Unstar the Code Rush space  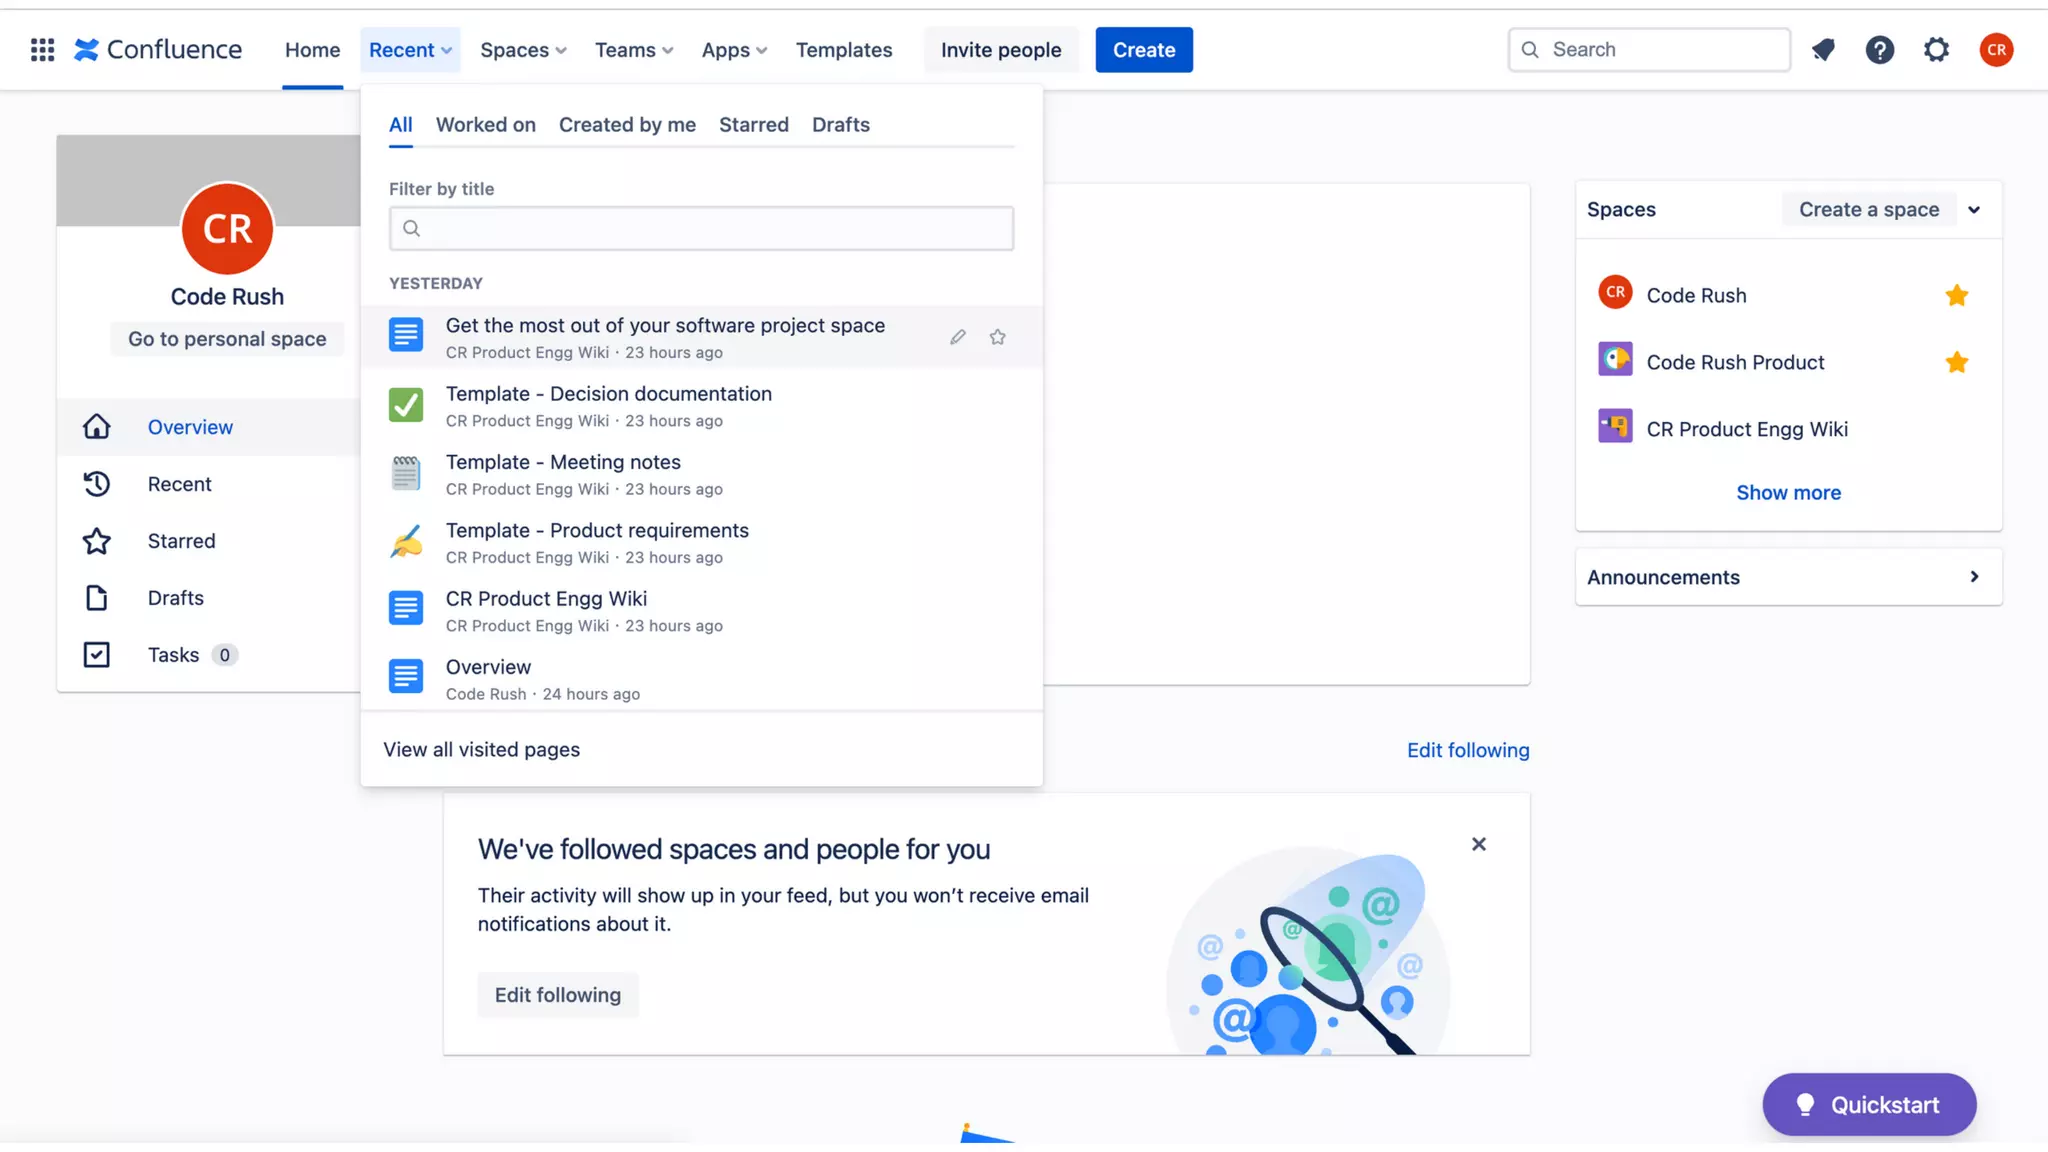[x=1956, y=295]
